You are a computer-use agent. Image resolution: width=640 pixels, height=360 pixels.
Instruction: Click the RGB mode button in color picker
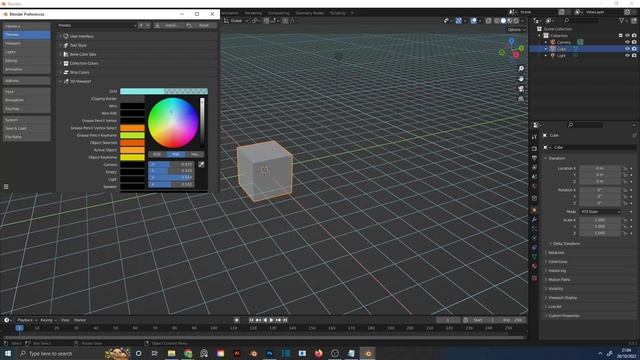(158, 154)
